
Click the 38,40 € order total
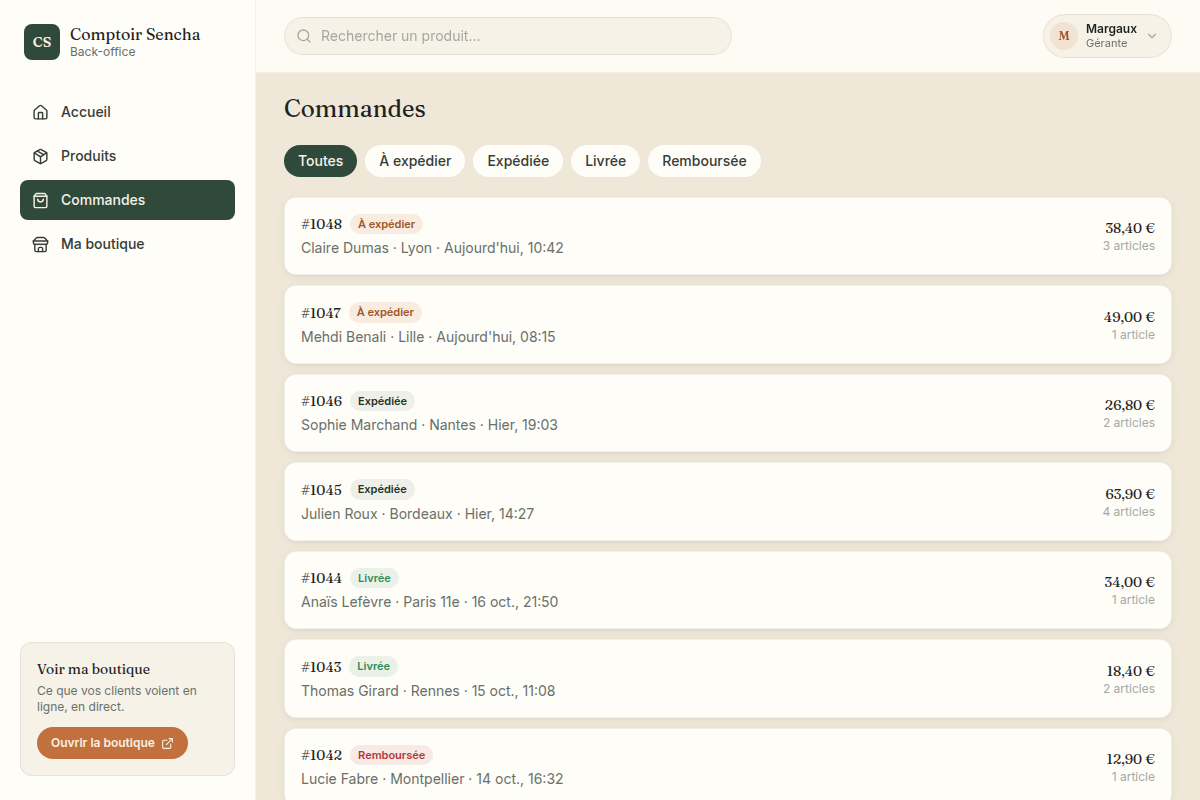1130,228
